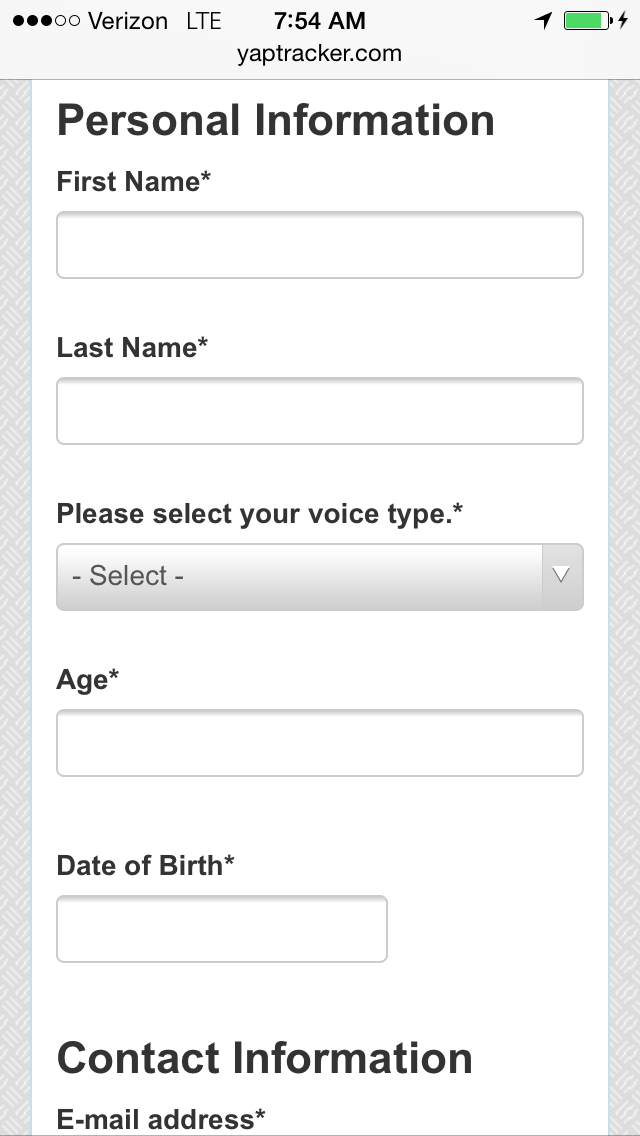Viewport: 640px width, 1136px height.
Task: Click the 'Date of Birth*' label
Action: 146,865
